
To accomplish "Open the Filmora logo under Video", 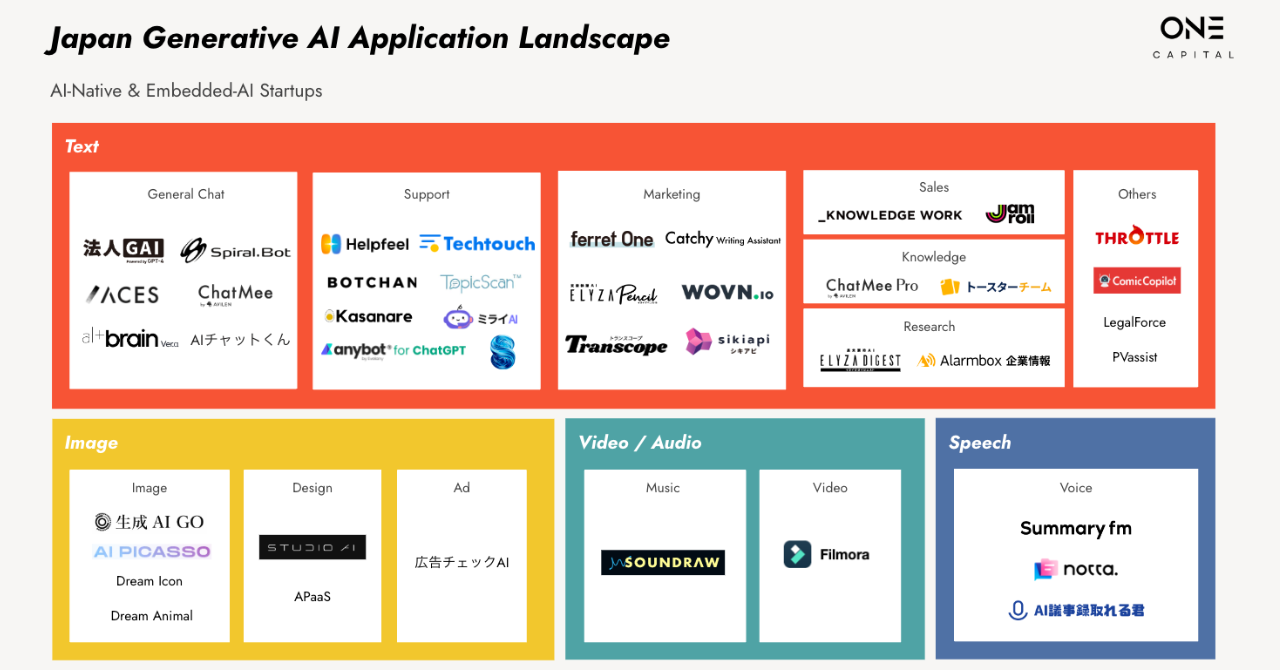I will (x=829, y=553).
